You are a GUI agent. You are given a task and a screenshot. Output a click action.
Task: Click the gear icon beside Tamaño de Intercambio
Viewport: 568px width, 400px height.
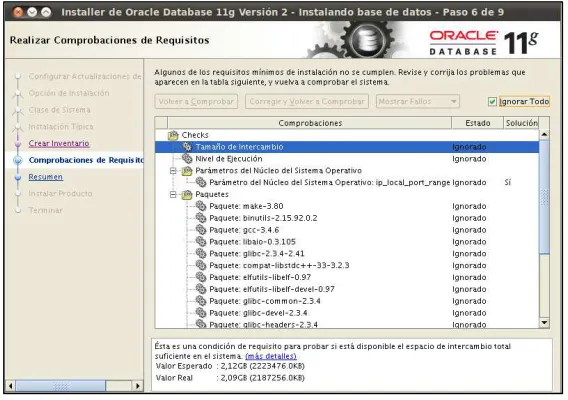click(x=187, y=147)
